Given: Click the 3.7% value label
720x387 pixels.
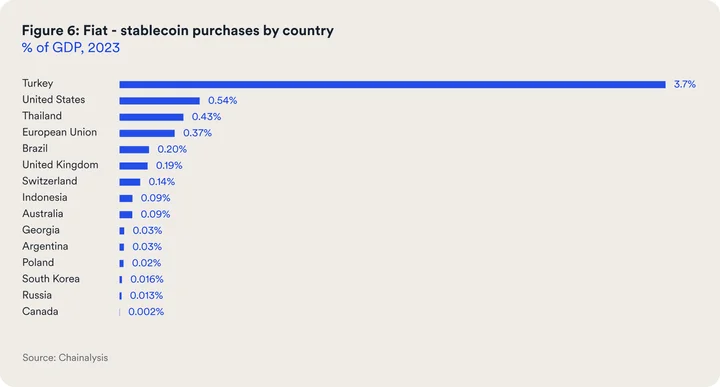Looking at the screenshot, I should pos(685,84).
